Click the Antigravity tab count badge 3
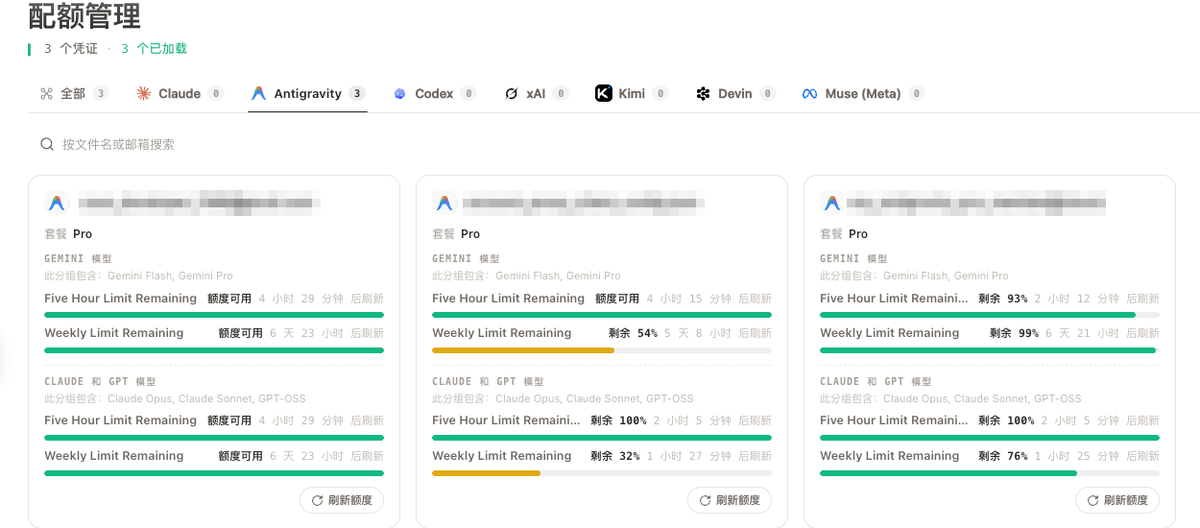Viewport: 1200px width, 528px height. click(x=357, y=94)
